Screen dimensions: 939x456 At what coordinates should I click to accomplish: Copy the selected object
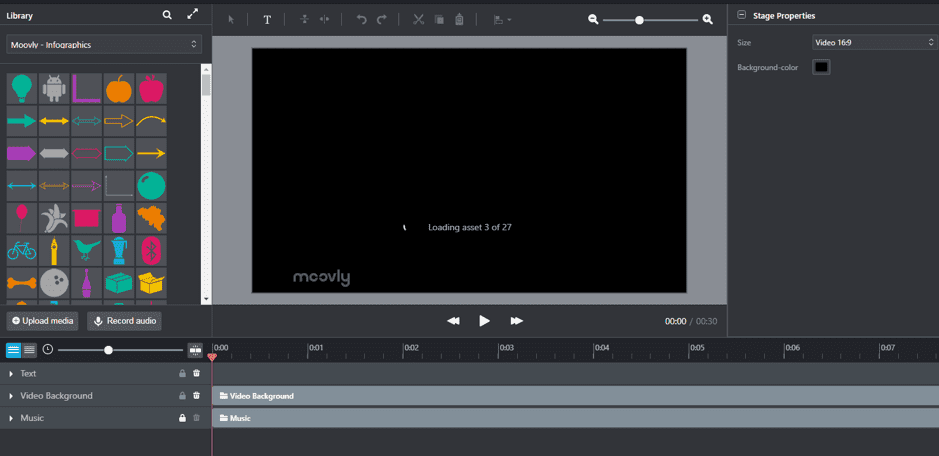(x=439, y=20)
